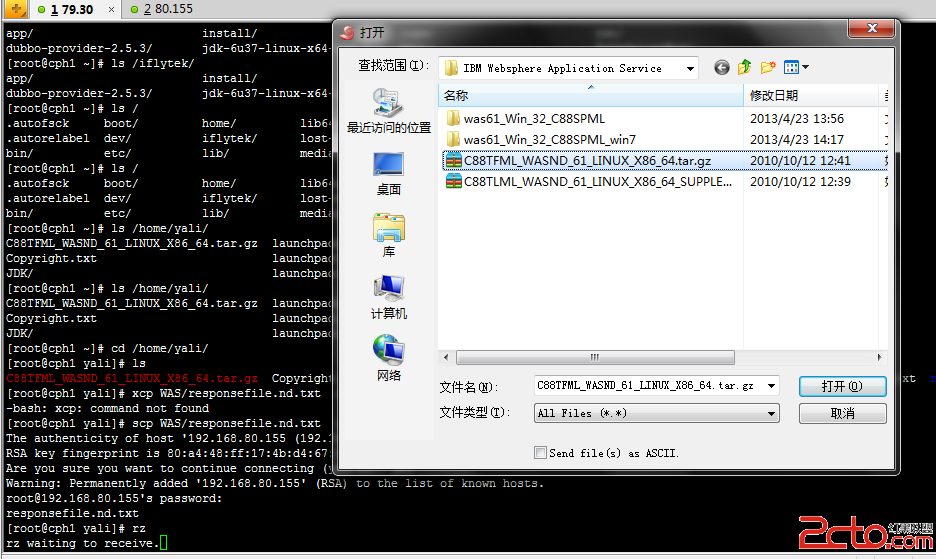936x559 pixels.
Task: Click was61_Win_32_C88SPML_win7 folder icon
Action: 454,139
